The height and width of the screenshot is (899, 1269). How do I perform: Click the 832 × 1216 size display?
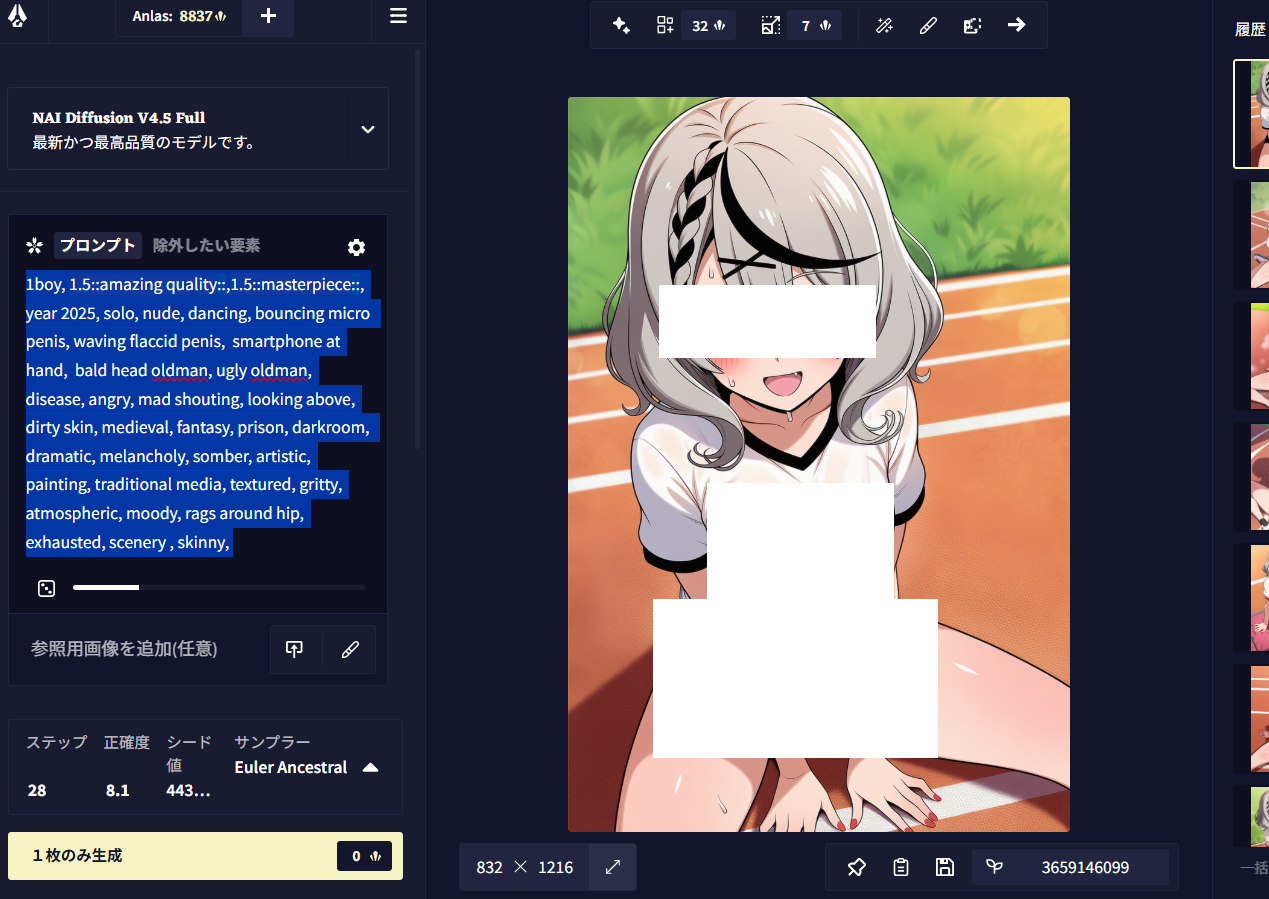(525, 867)
